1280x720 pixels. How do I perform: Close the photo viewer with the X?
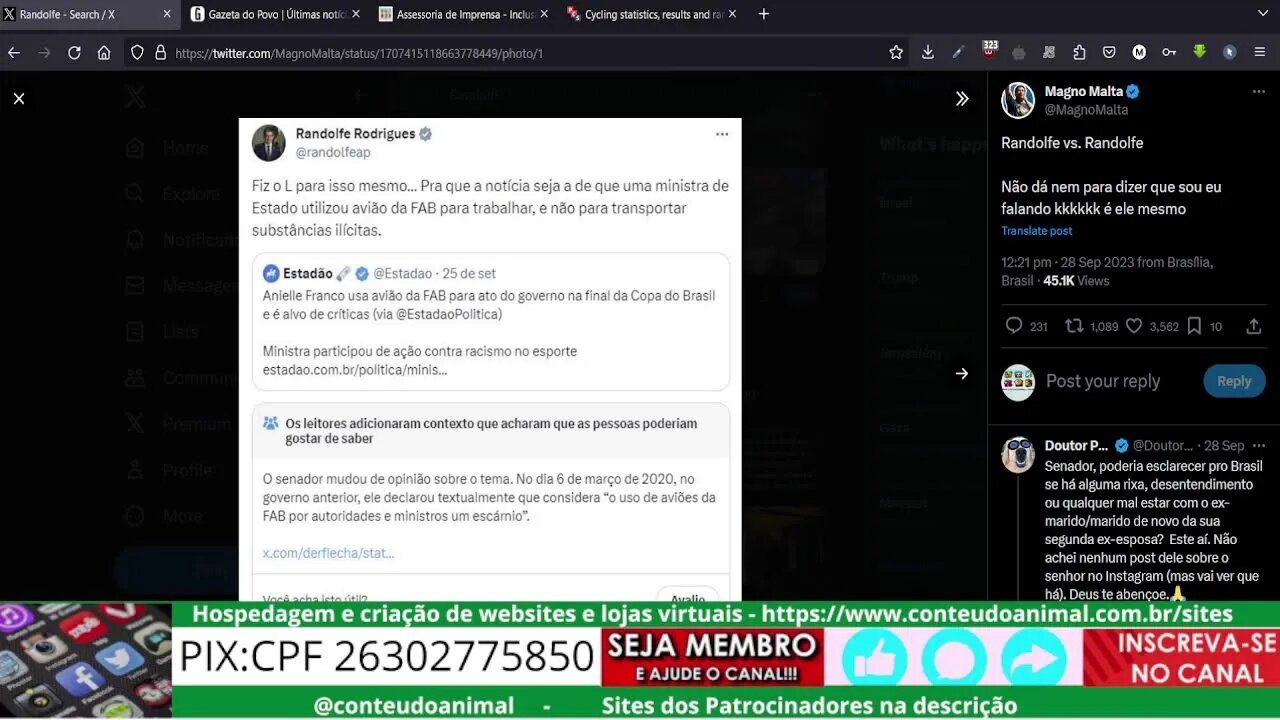tap(19, 98)
